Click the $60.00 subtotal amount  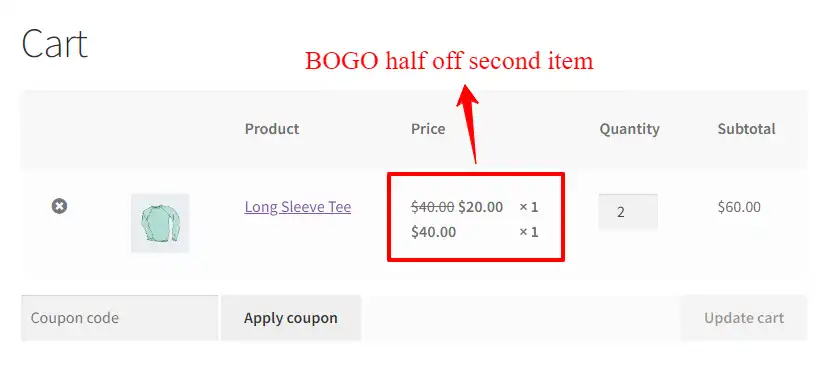739,207
